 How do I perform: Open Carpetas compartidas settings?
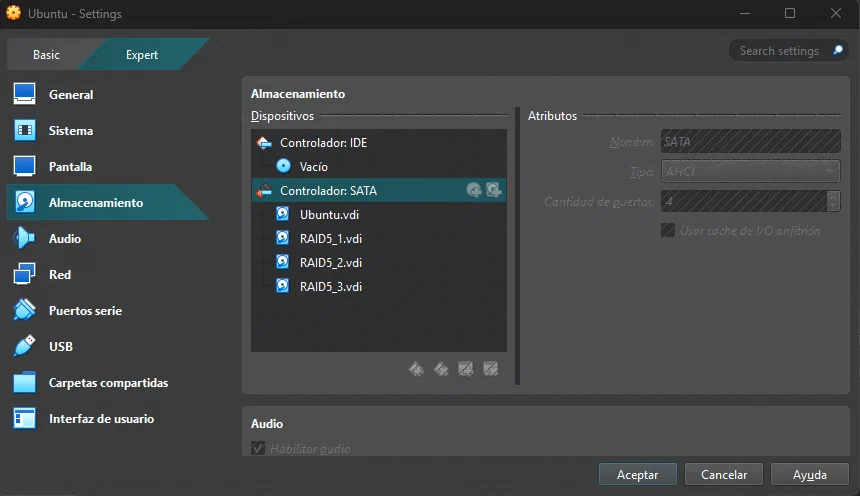pos(107,382)
